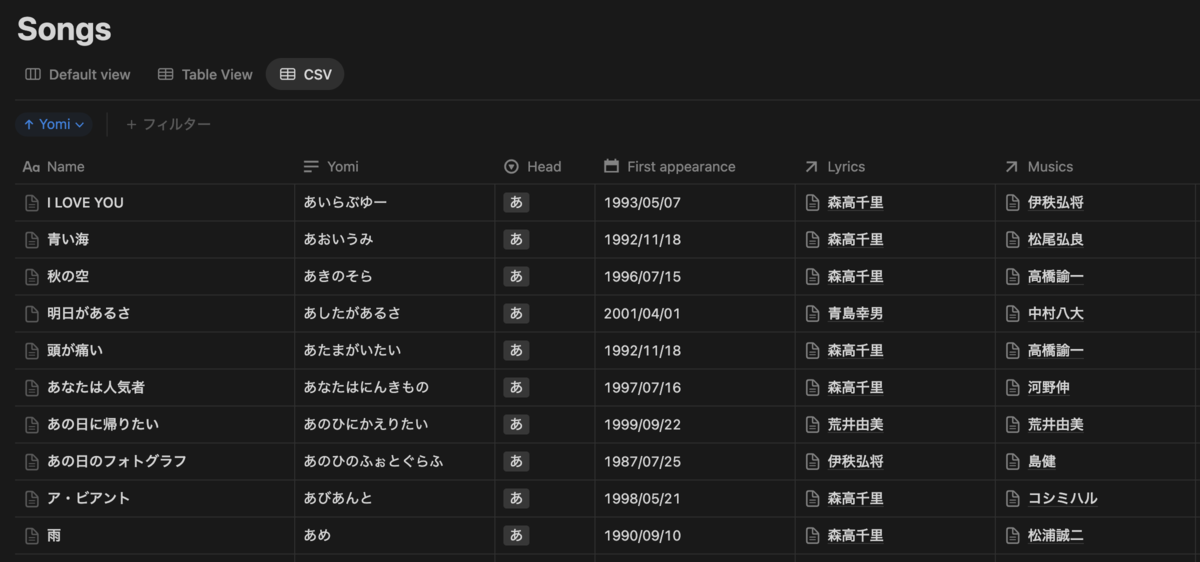The width and height of the screenshot is (1200, 562).
Task: Open lyricist 青島幸男 linked page
Action: [855, 313]
